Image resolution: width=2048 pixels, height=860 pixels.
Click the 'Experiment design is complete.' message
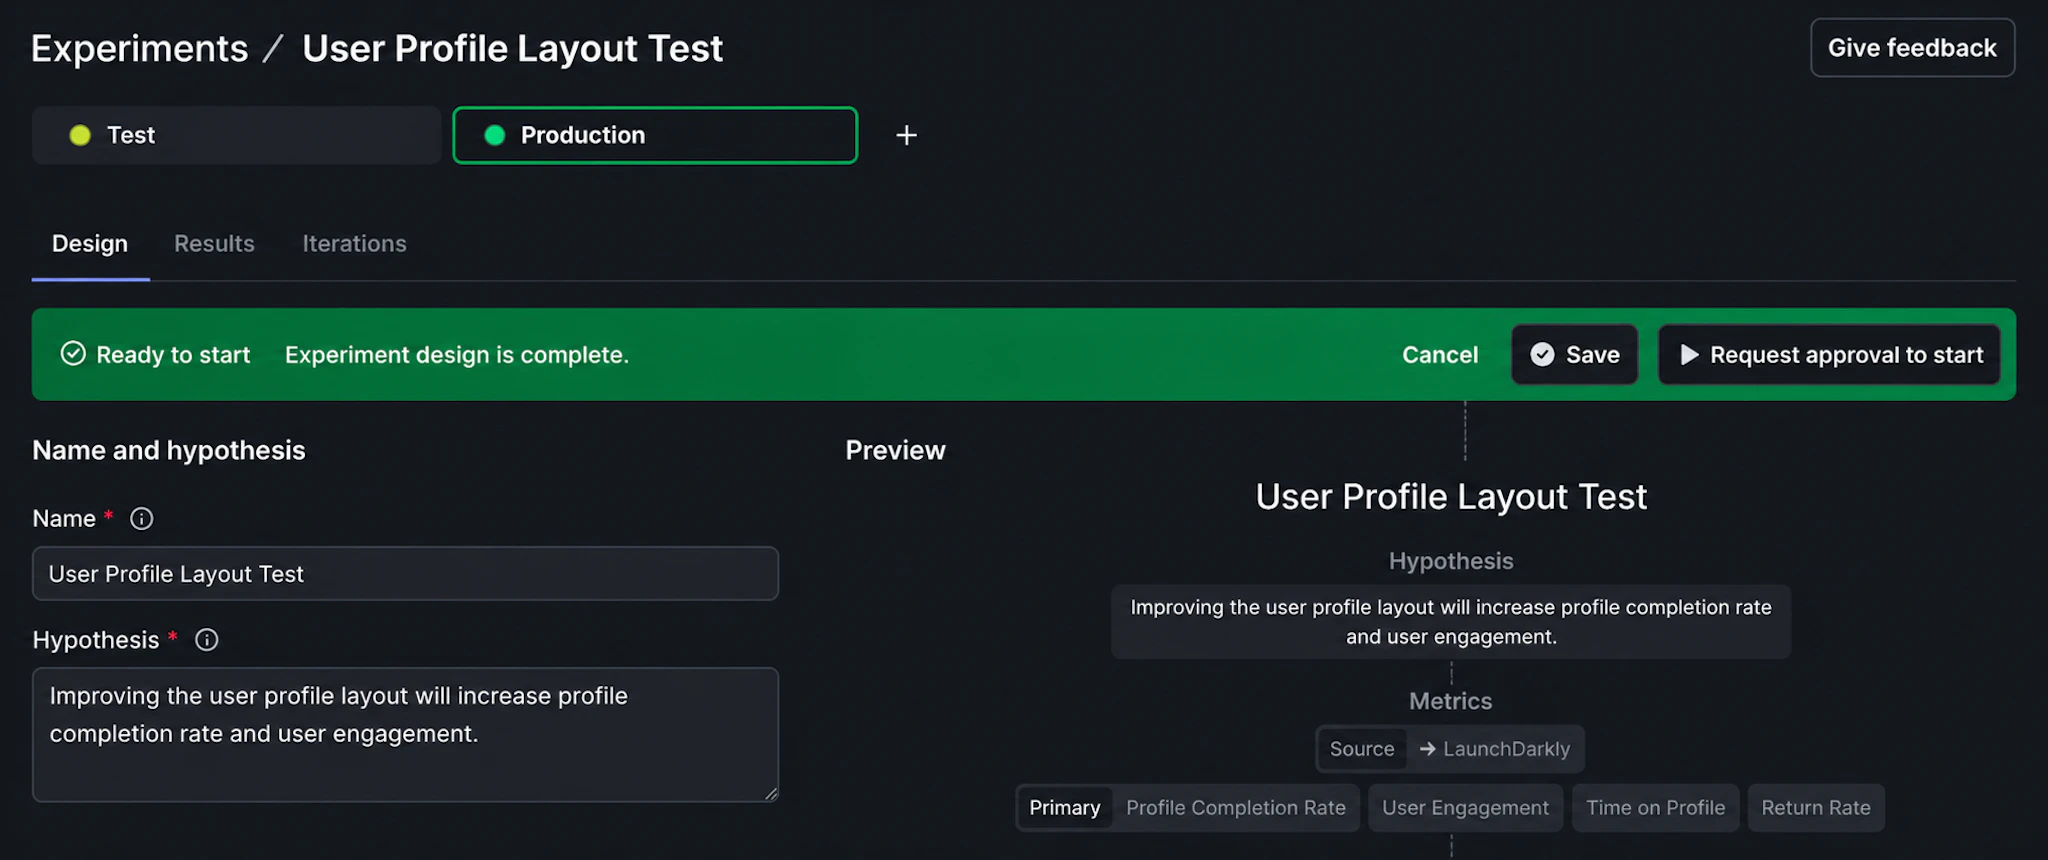click(x=457, y=355)
